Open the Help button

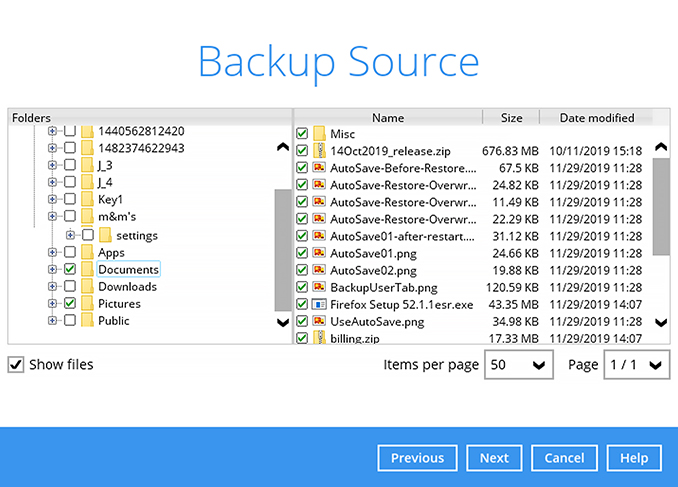(x=634, y=458)
